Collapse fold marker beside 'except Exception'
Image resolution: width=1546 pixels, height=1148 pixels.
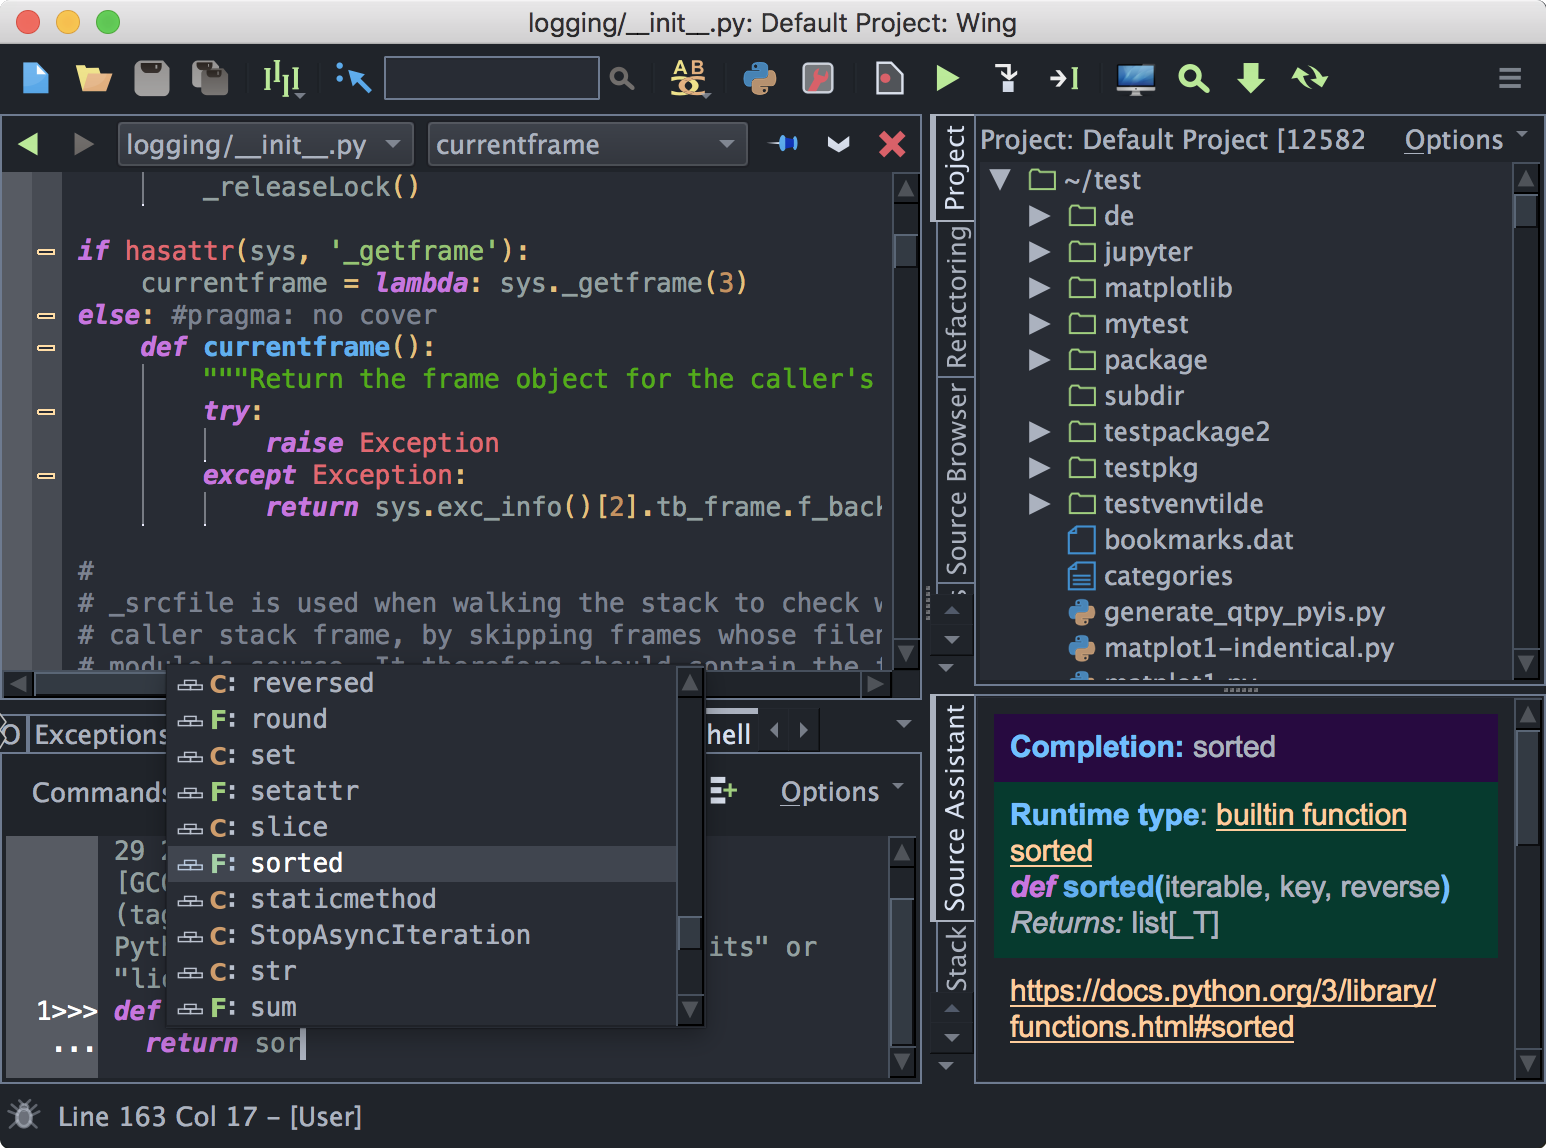(x=46, y=475)
